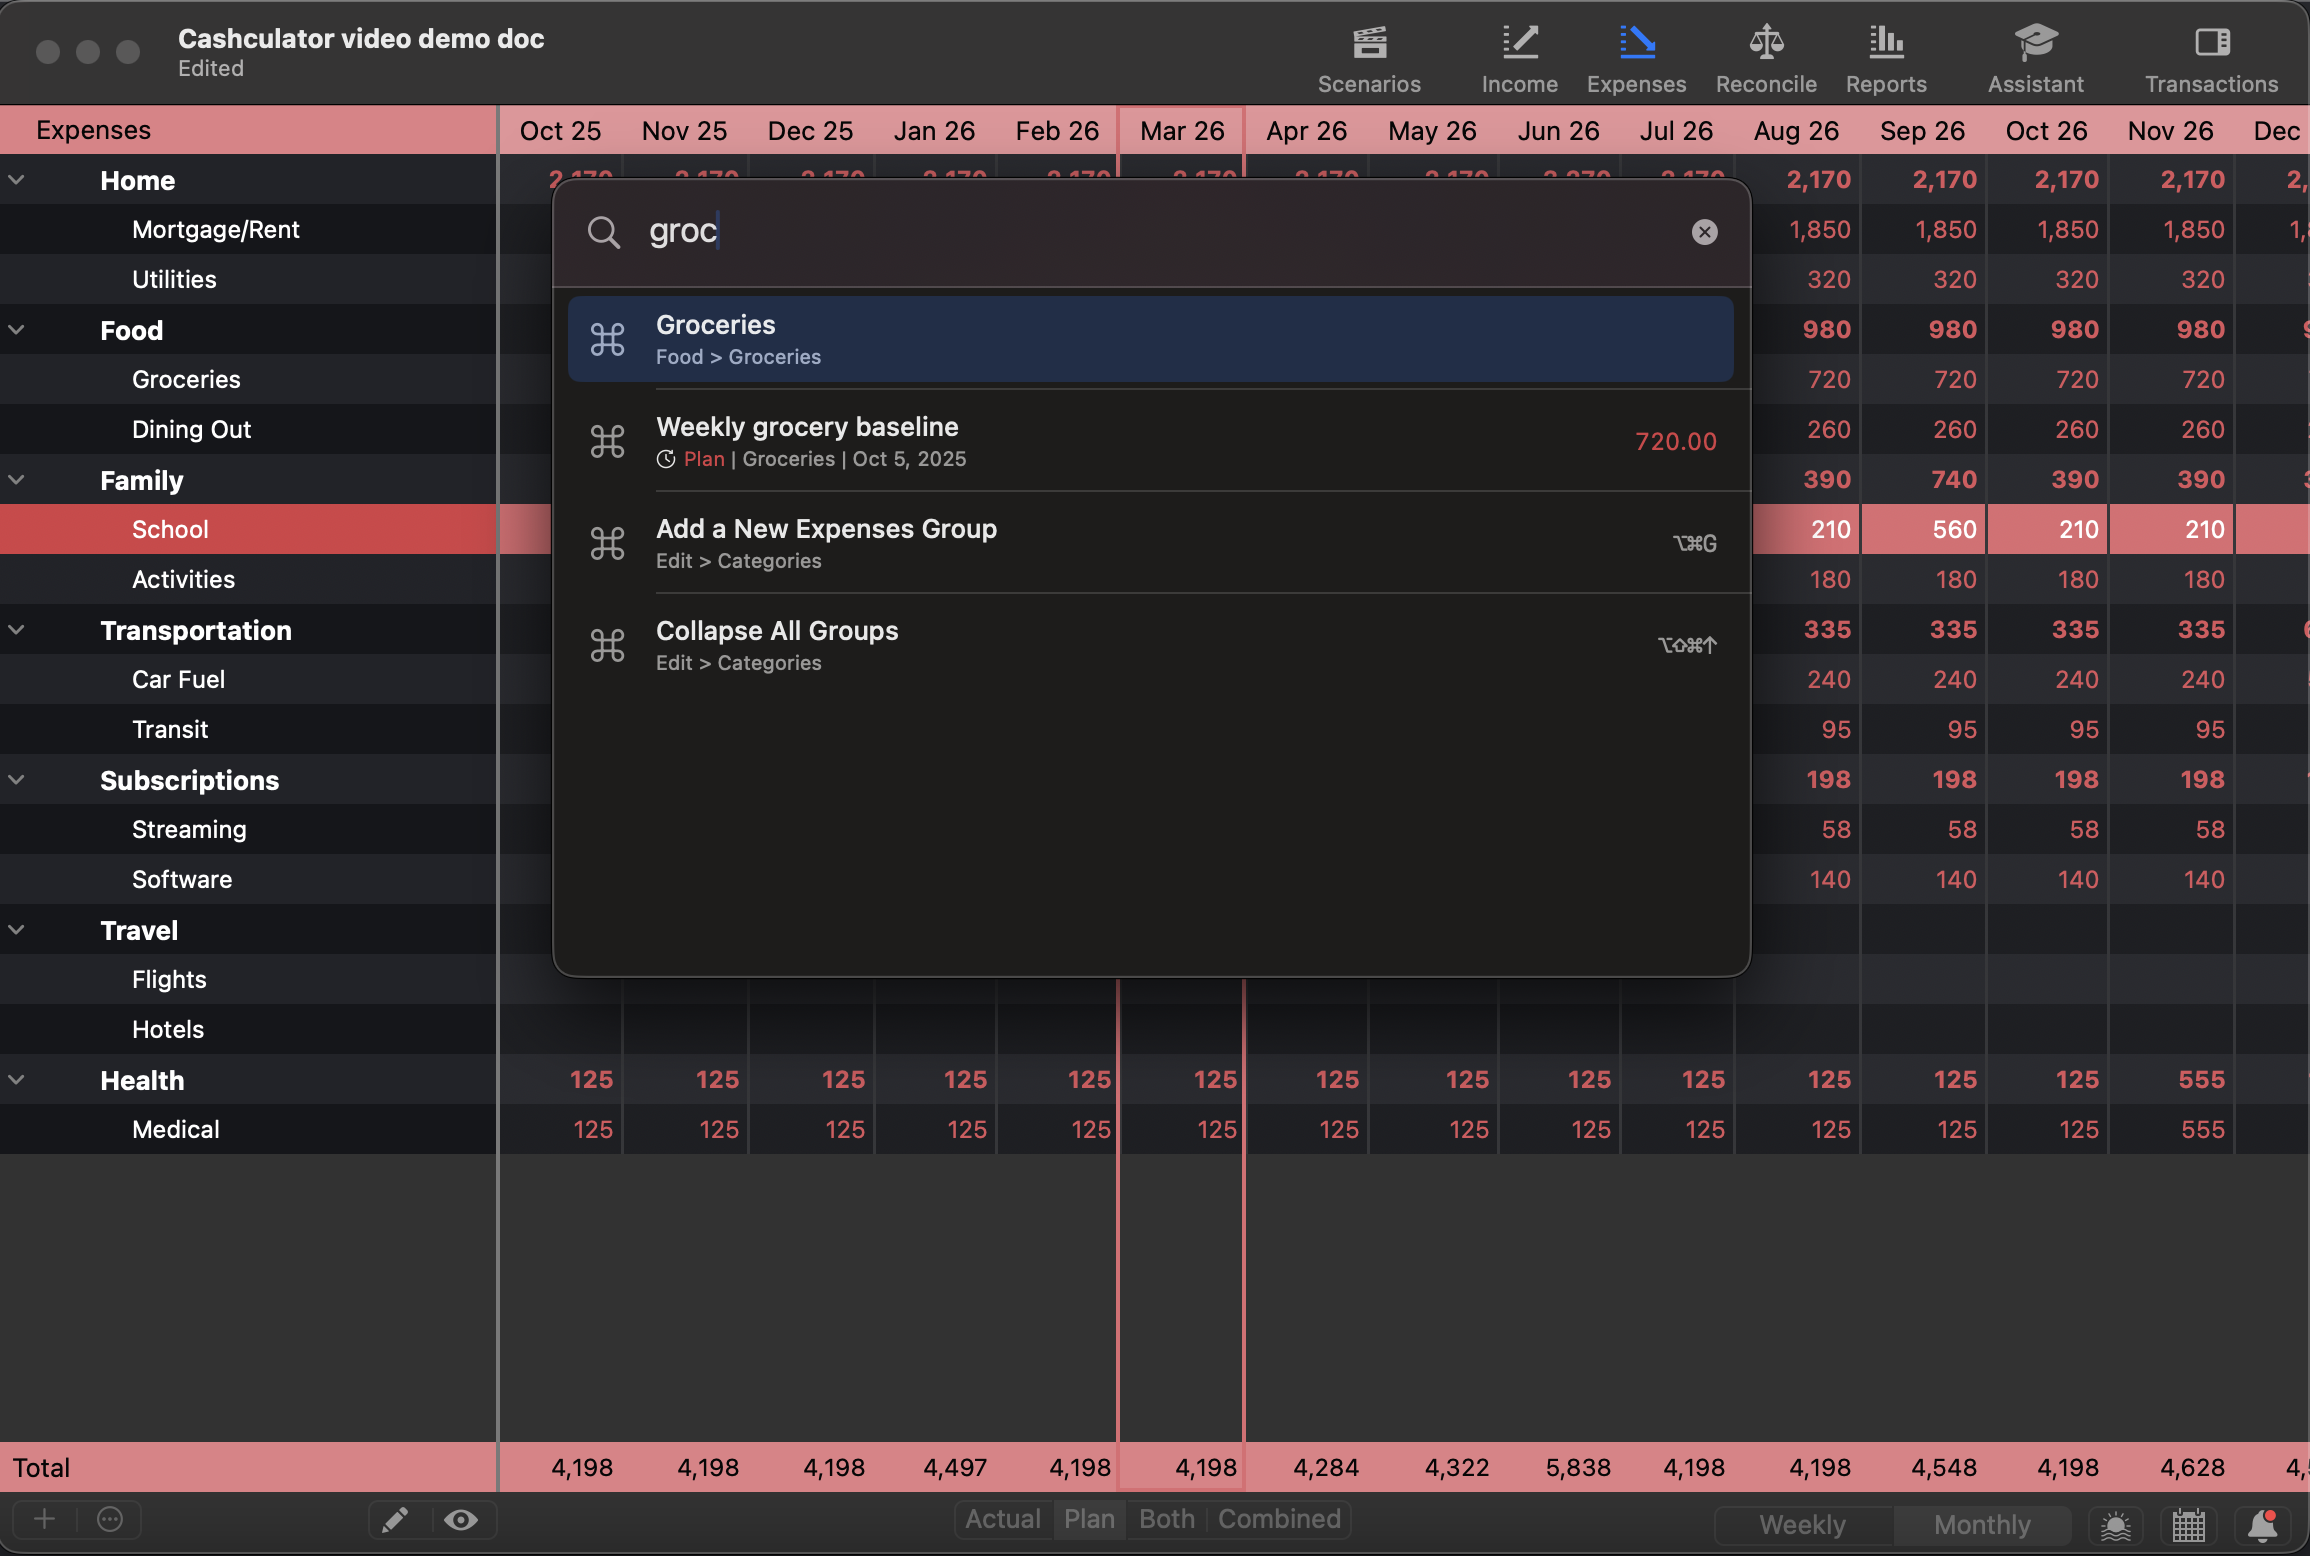Launch the Assistant
Viewport: 2310px width, 1556px height.
2035,55
